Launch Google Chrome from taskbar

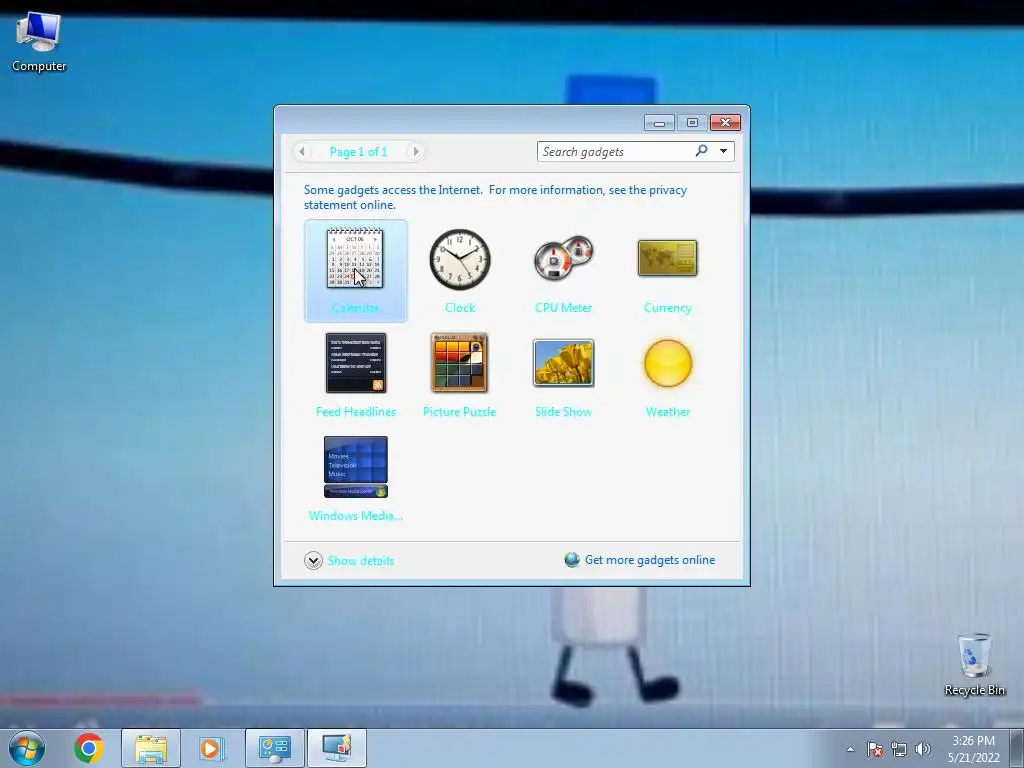[89, 748]
